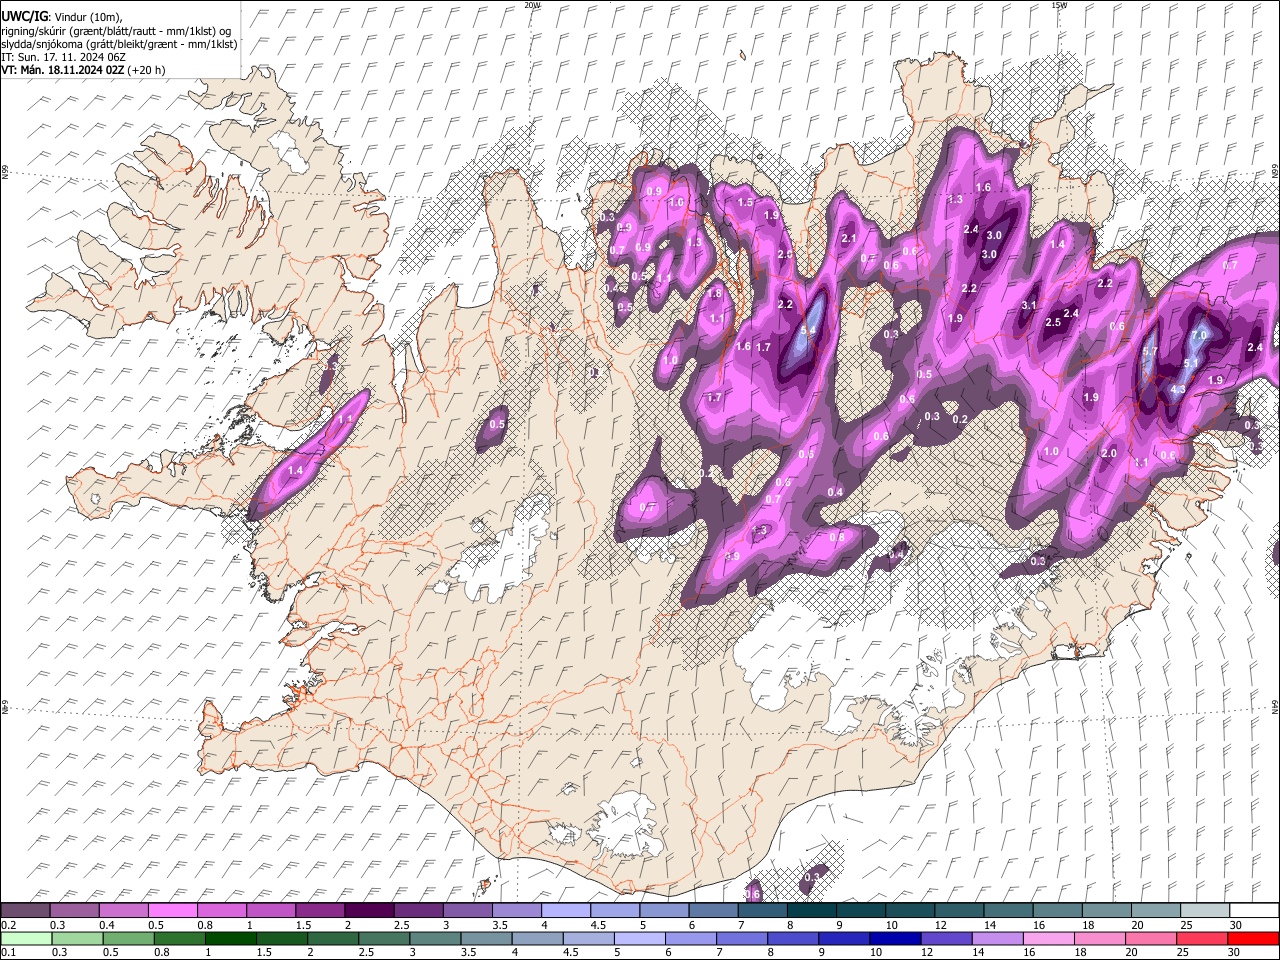Click the "1.8" precipitation value on the map
1280x960 pixels.
(715, 294)
